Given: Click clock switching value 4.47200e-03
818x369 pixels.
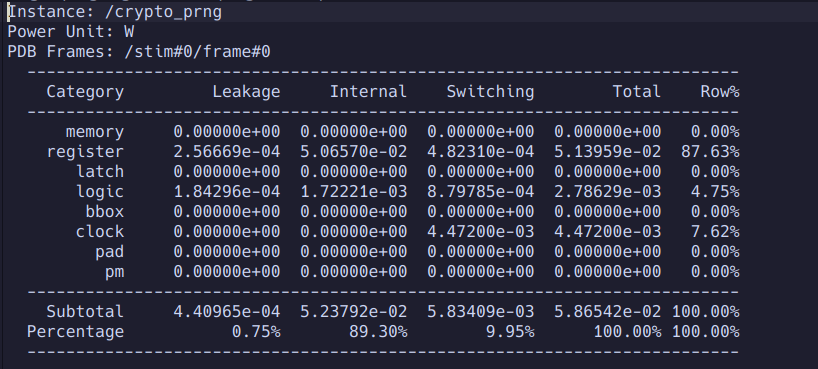Looking at the screenshot, I should click(x=480, y=231).
